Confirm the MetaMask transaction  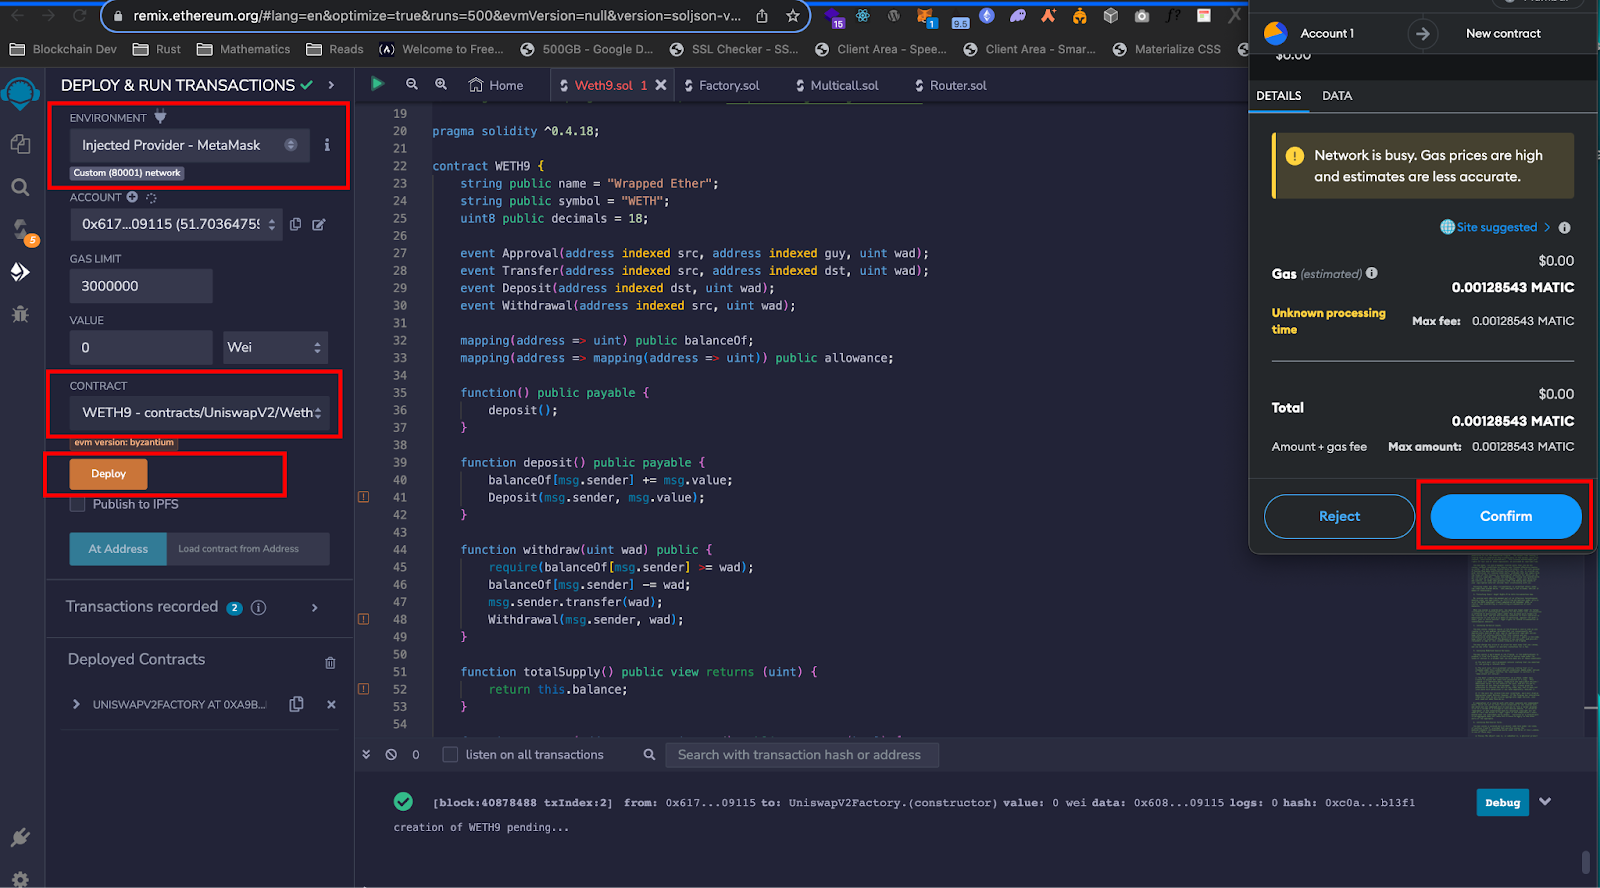tap(1506, 516)
